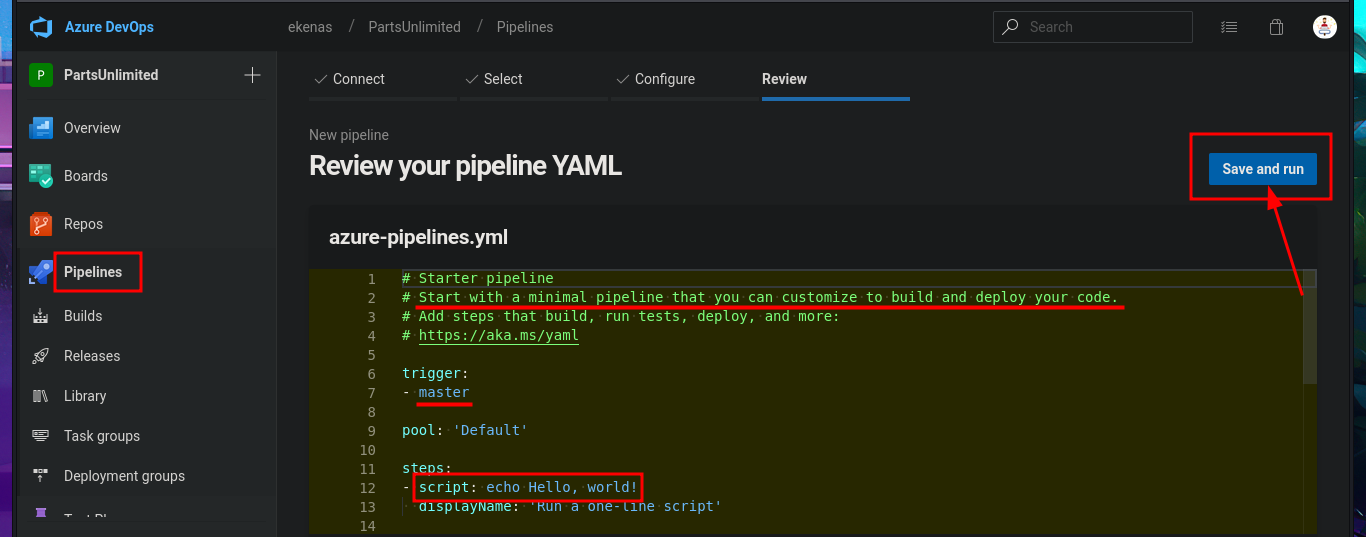This screenshot has height=537, width=1366.
Task: Click the Save and run button
Action: (1262, 169)
